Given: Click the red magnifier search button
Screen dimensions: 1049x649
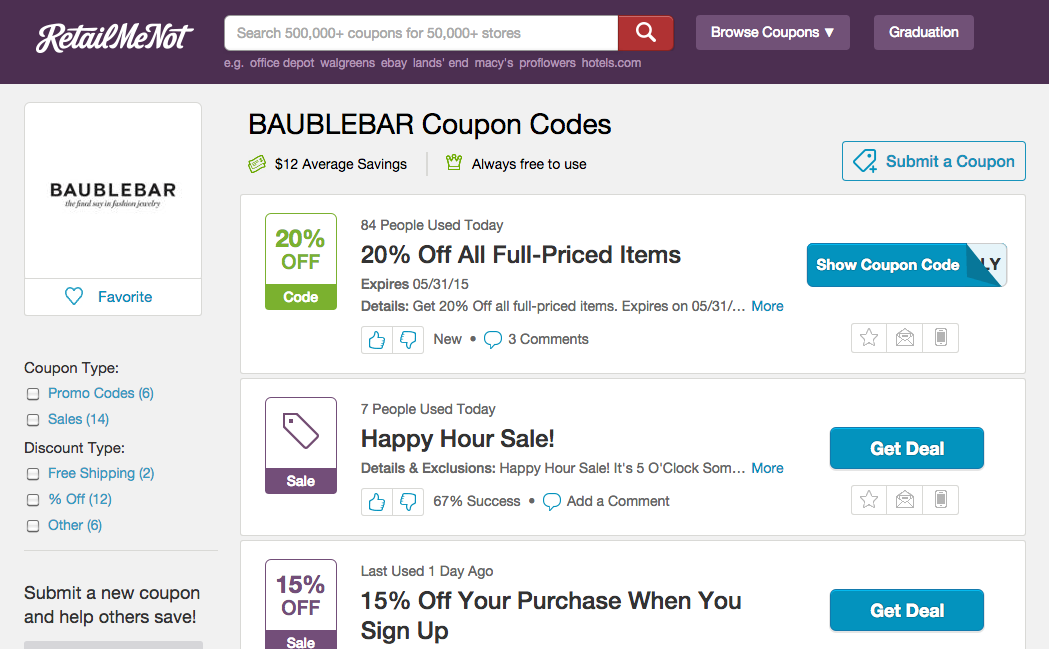Looking at the screenshot, I should [x=645, y=33].
